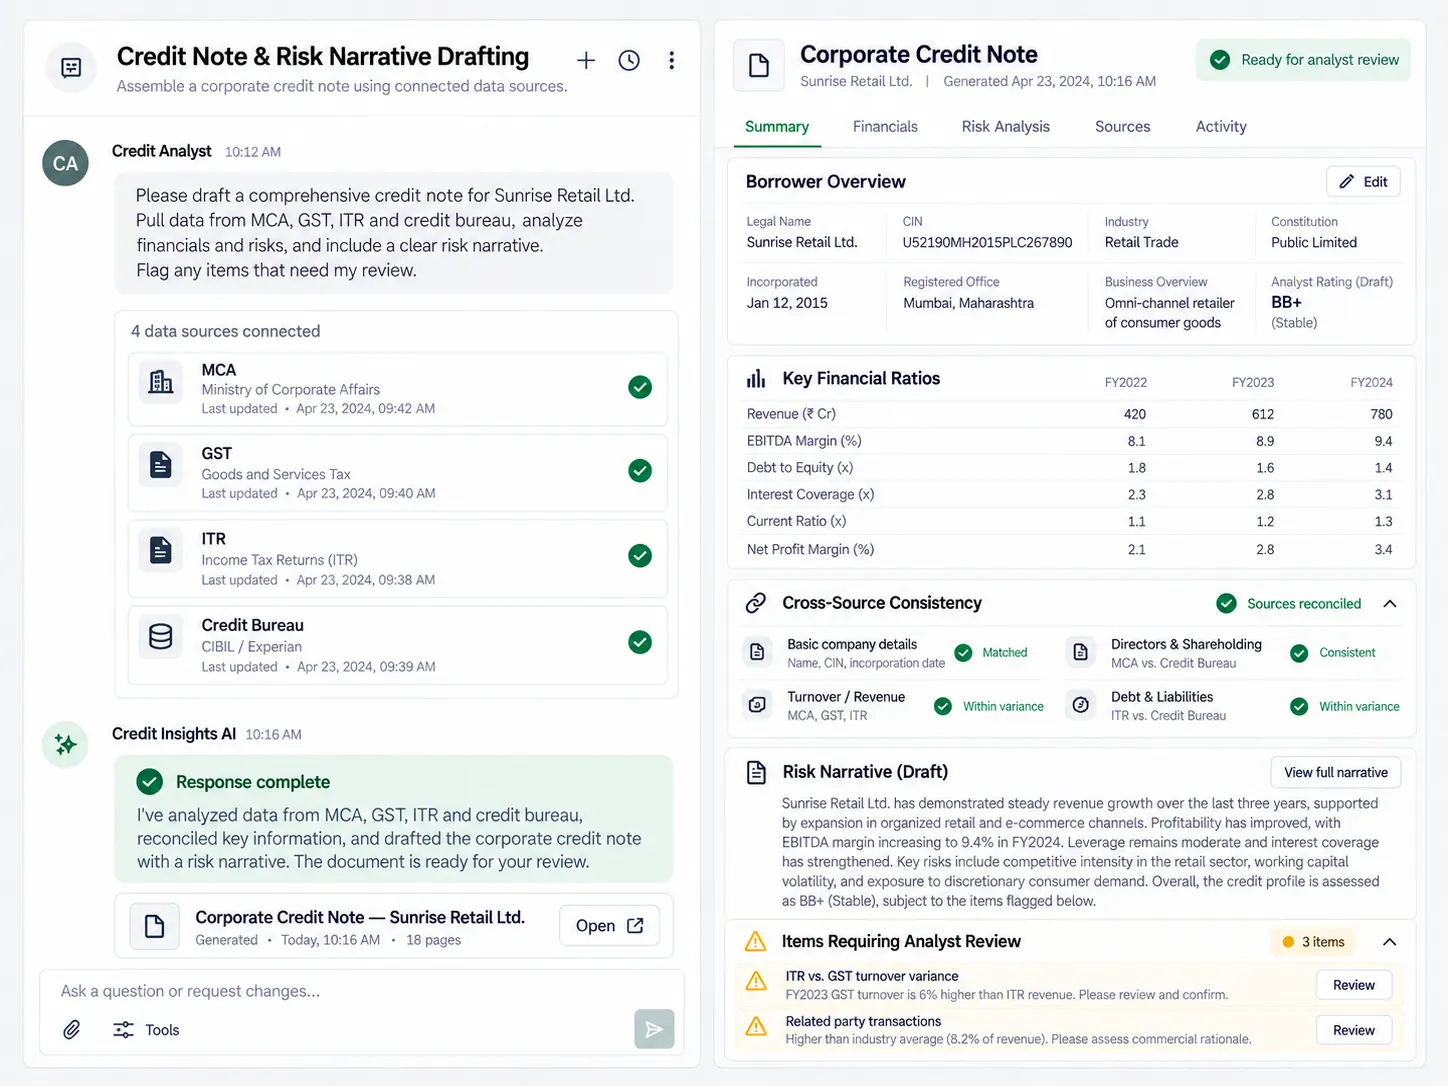This screenshot has height=1086, width=1448.
Task: Collapse the Items Requiring Analyst Review chevron
Action: (x=1390, y=942)
